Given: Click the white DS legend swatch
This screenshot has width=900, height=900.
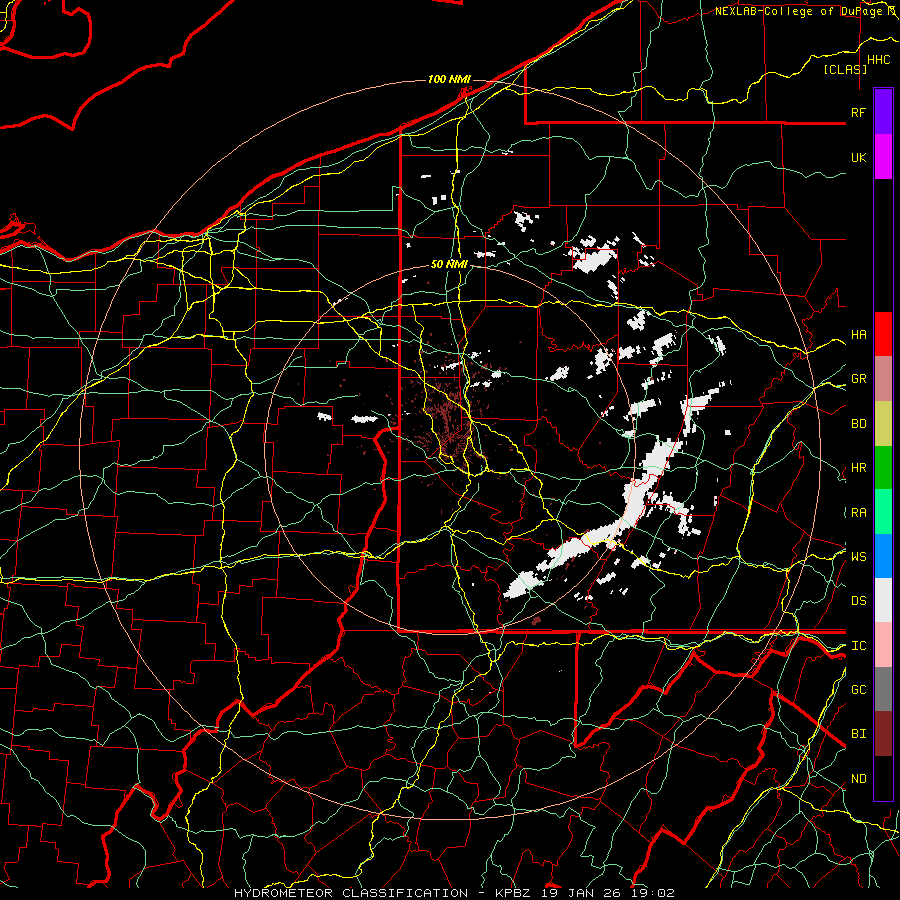Looking at the screenshot, I should [883, 600].
